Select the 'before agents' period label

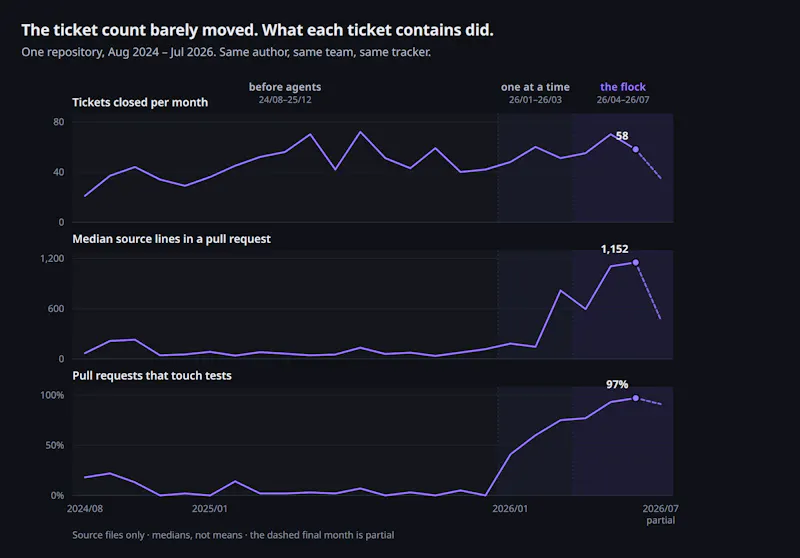tap(285, 87)
